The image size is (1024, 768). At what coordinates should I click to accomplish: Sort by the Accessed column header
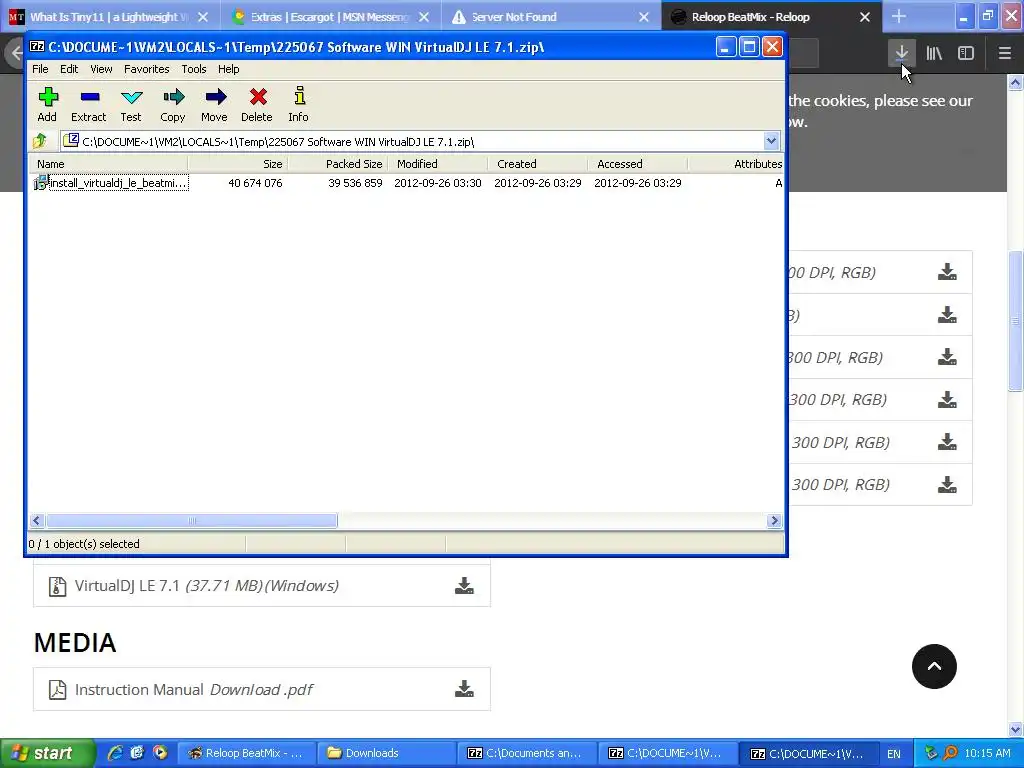[637, 164]
